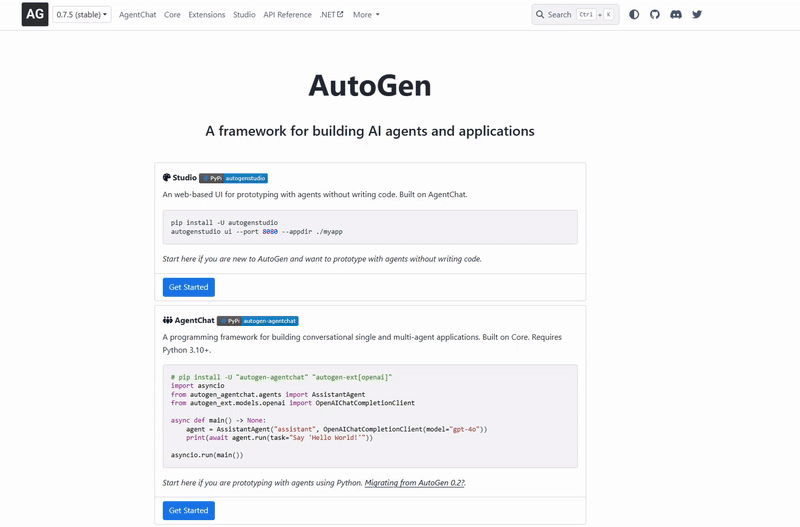Open the .NET external link
800x527 pixels.
coord(331,15)
